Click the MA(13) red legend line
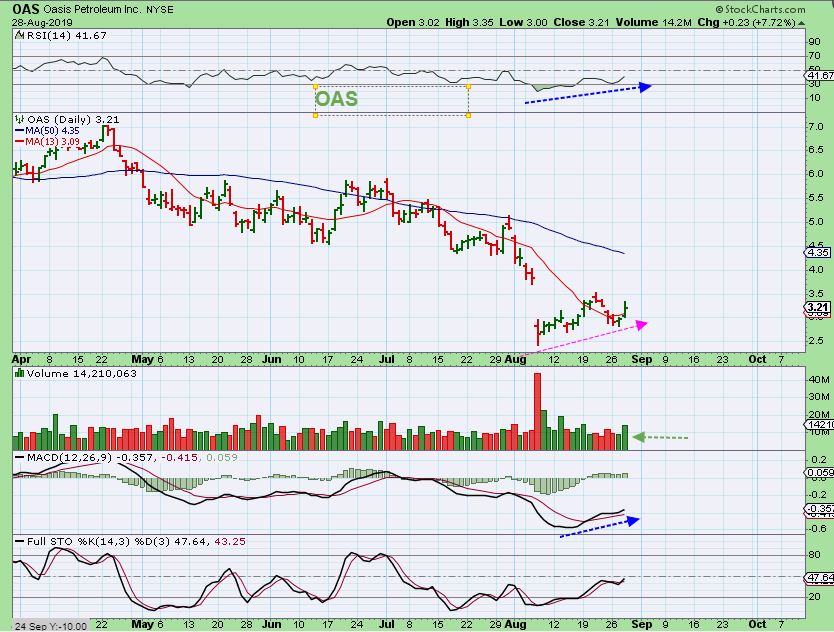 pos(20,142)
